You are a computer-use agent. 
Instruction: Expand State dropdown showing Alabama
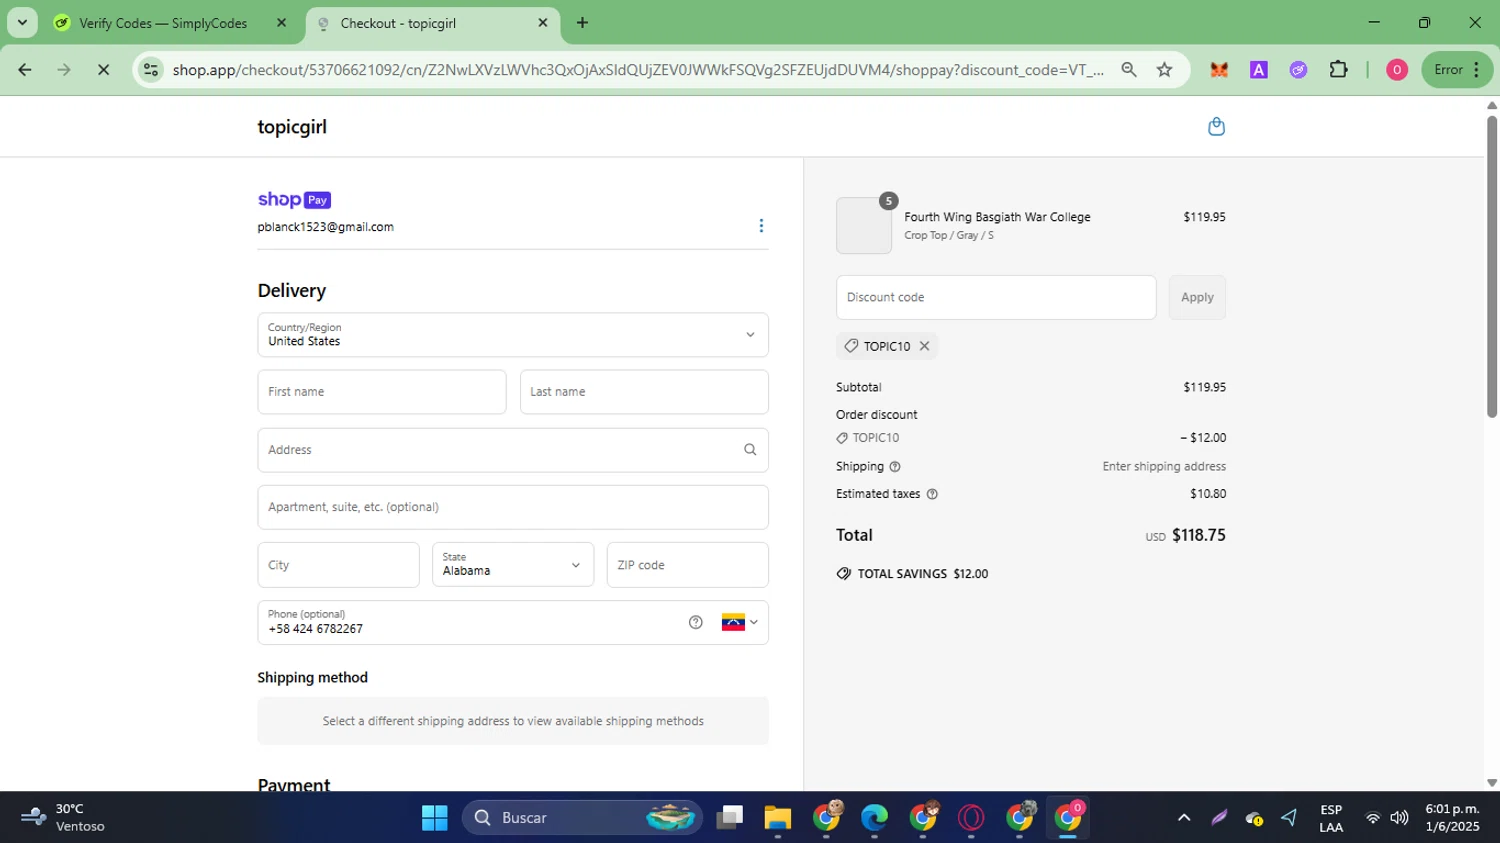pyautogui.click(x=513, y=565)
